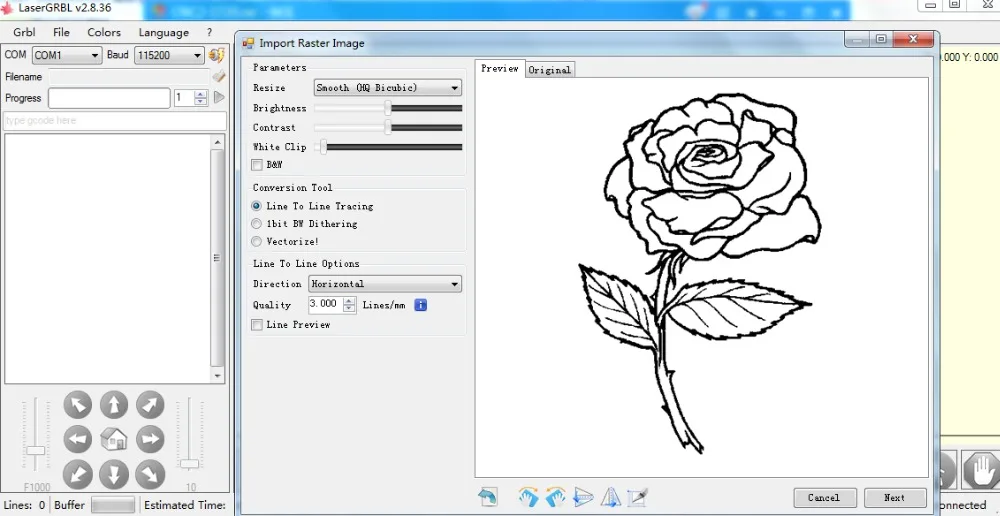The image size is (1000, 516).
Task: Adjust the White Clip slider
Action: point(388,147)
